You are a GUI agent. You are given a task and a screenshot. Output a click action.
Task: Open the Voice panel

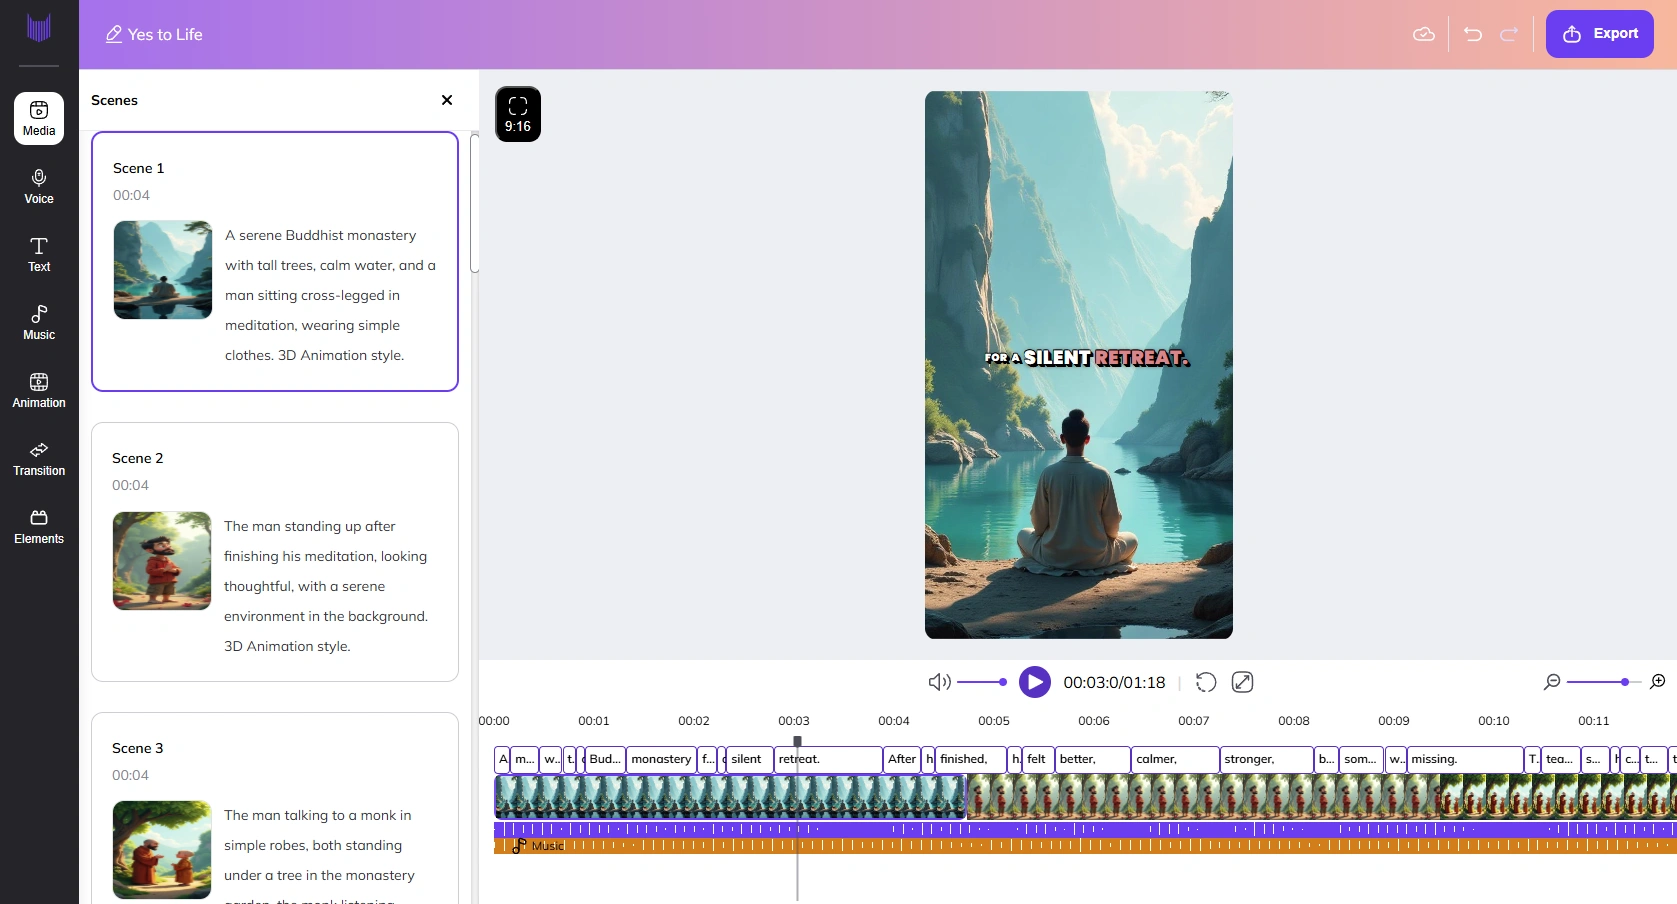click(39, 186)
